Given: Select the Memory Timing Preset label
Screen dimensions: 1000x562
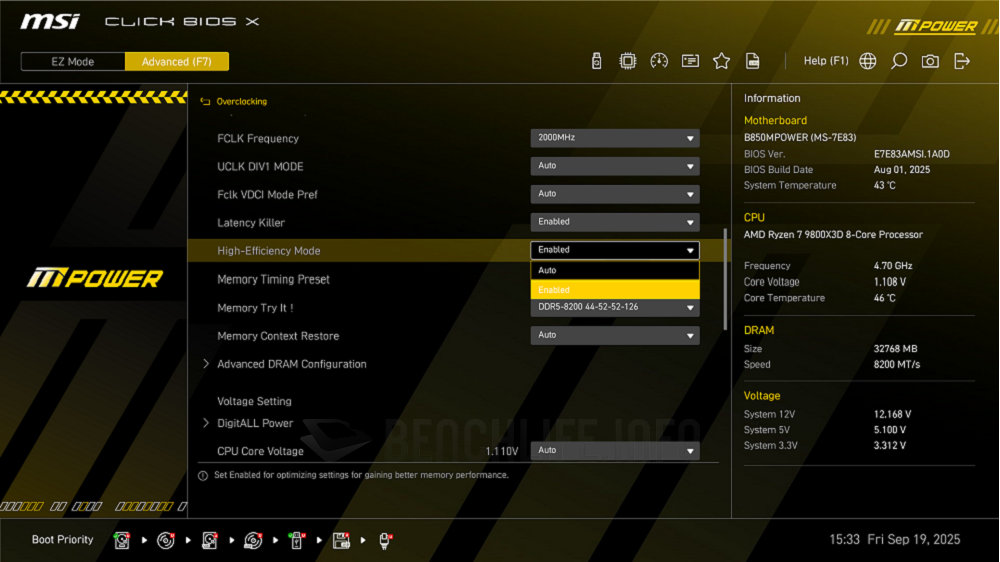Looking at the screenshot, I should (x=273, y=279).
